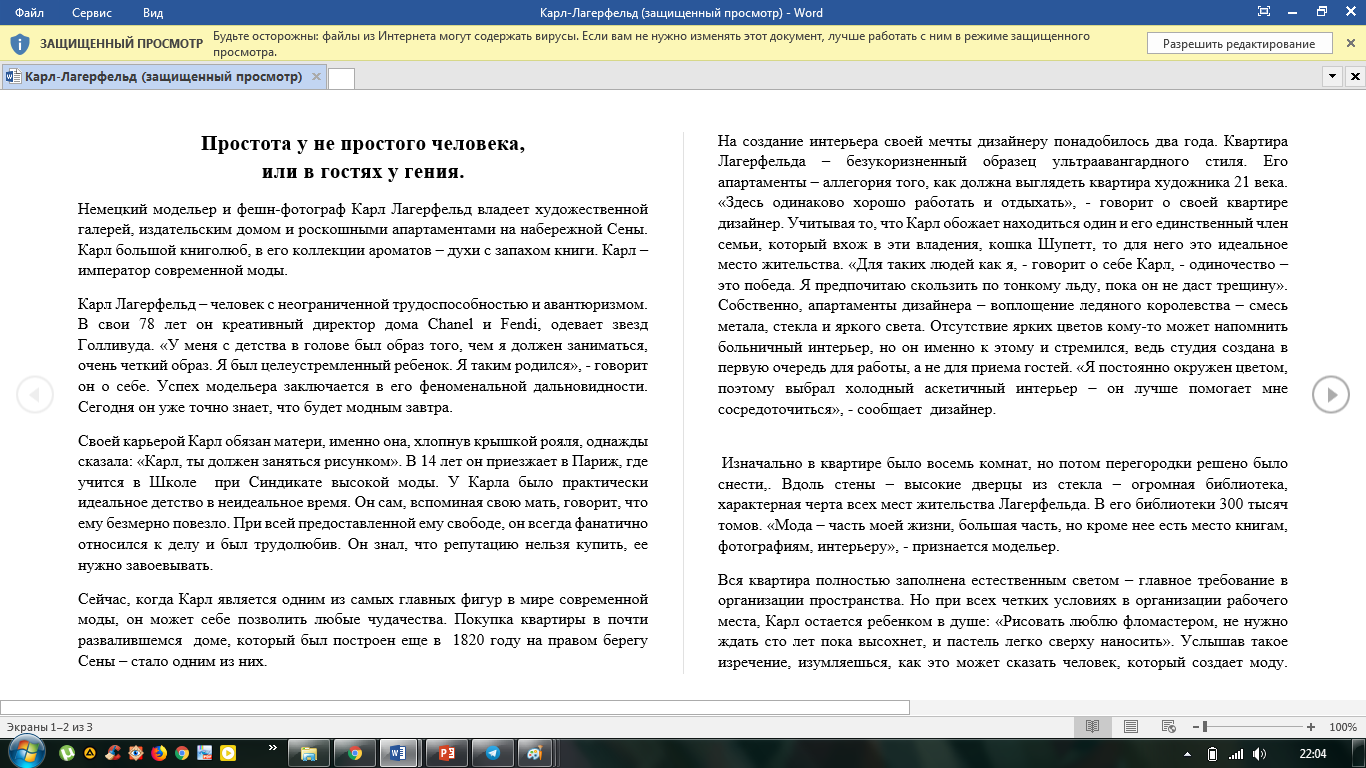The height and width of the screenshot is (768, 1366).
Task: Click the protected view shield icon
Action: pyautogui.click(x=19, y=44)
